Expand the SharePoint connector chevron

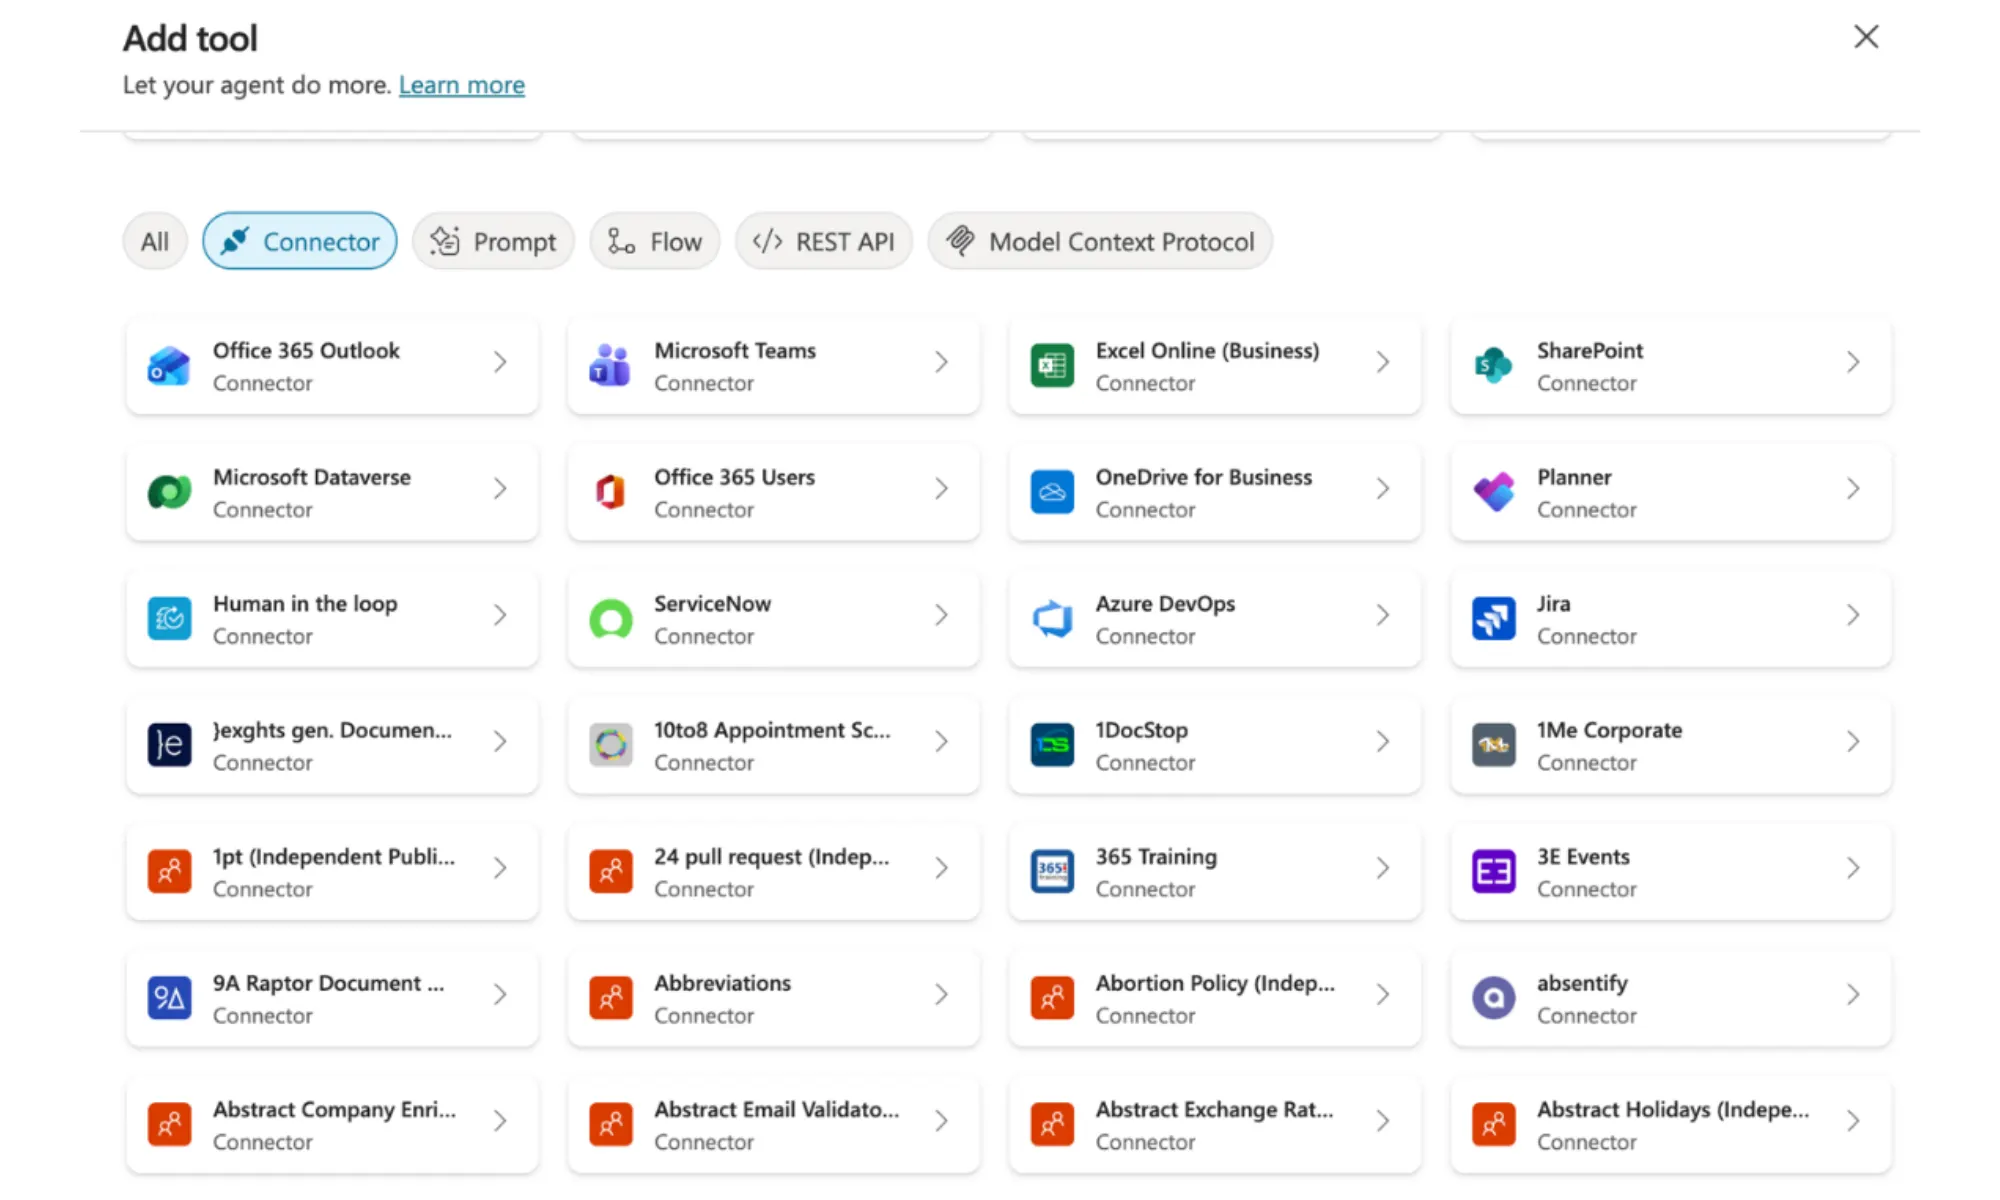[x=1853, y=362]
